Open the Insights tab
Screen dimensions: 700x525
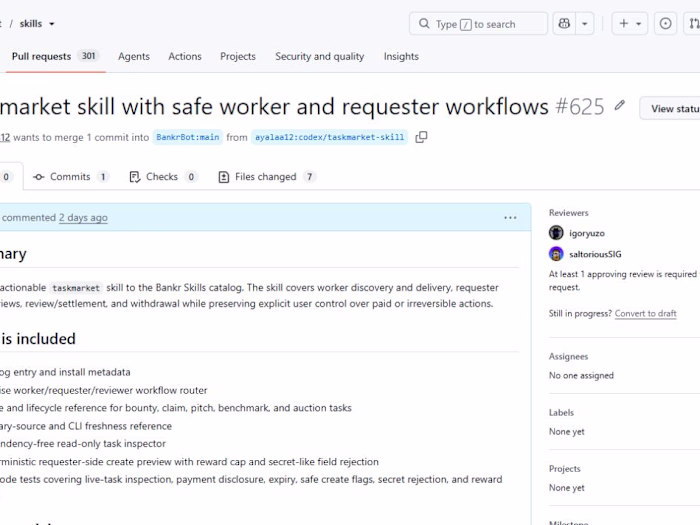tap(401, 56)
